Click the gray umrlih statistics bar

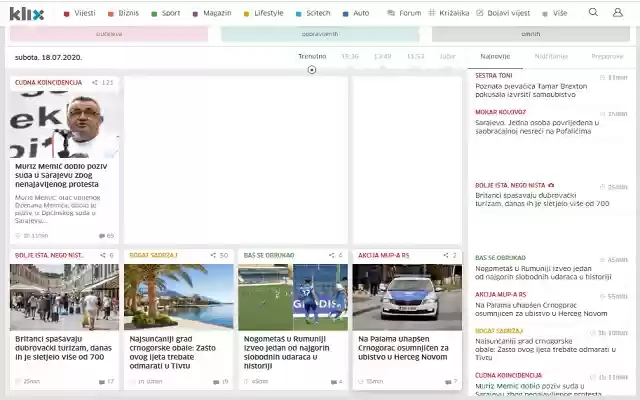(531, 34)
